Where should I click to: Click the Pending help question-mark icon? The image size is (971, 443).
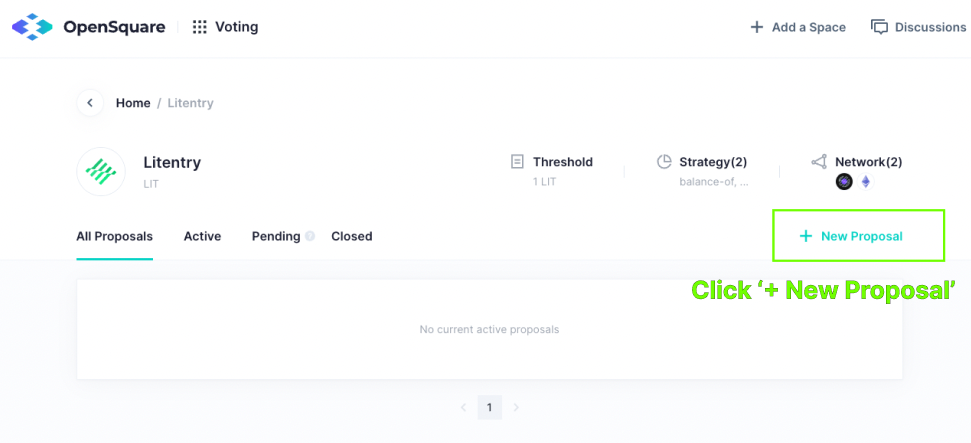click(310, 236)
